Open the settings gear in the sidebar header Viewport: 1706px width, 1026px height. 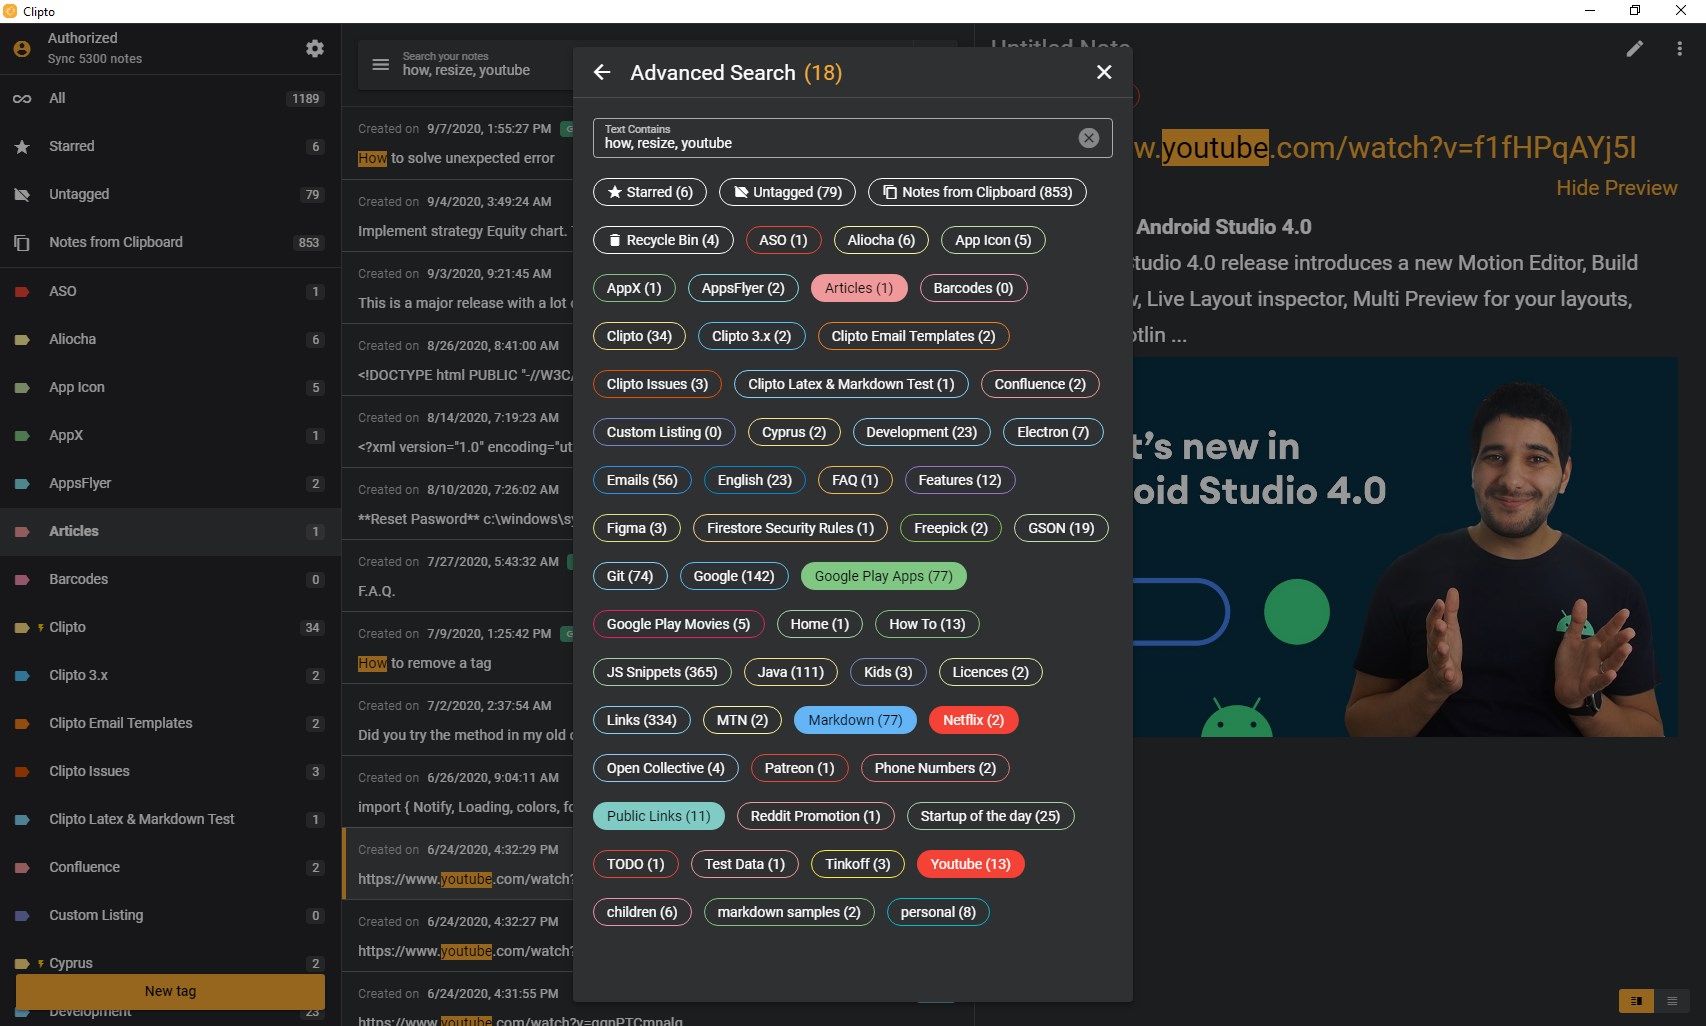[x=315, y=48]
